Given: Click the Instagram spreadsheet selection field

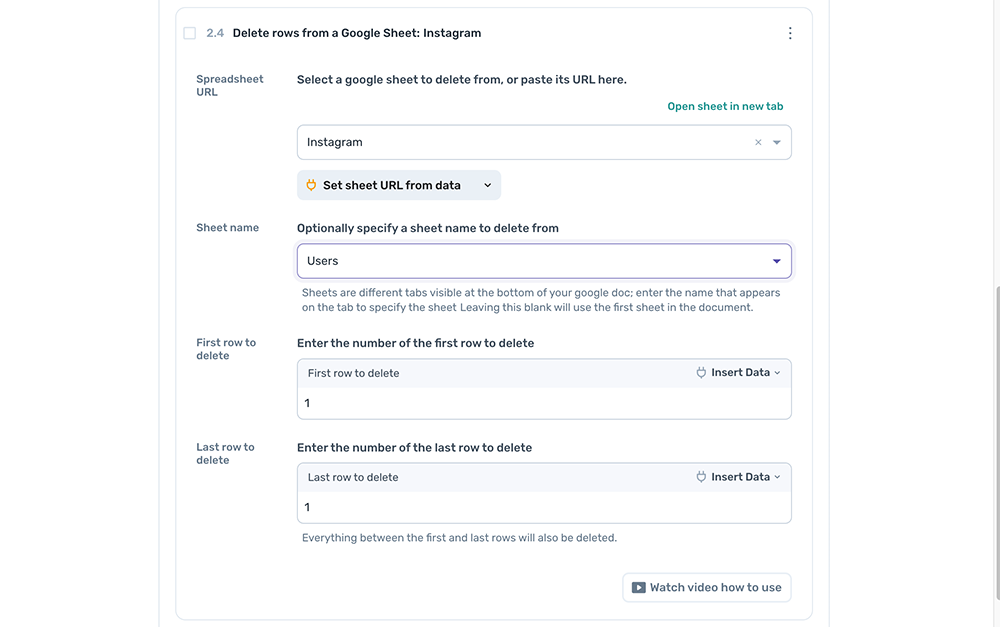Looking at the screenshot, I should 520,142.
